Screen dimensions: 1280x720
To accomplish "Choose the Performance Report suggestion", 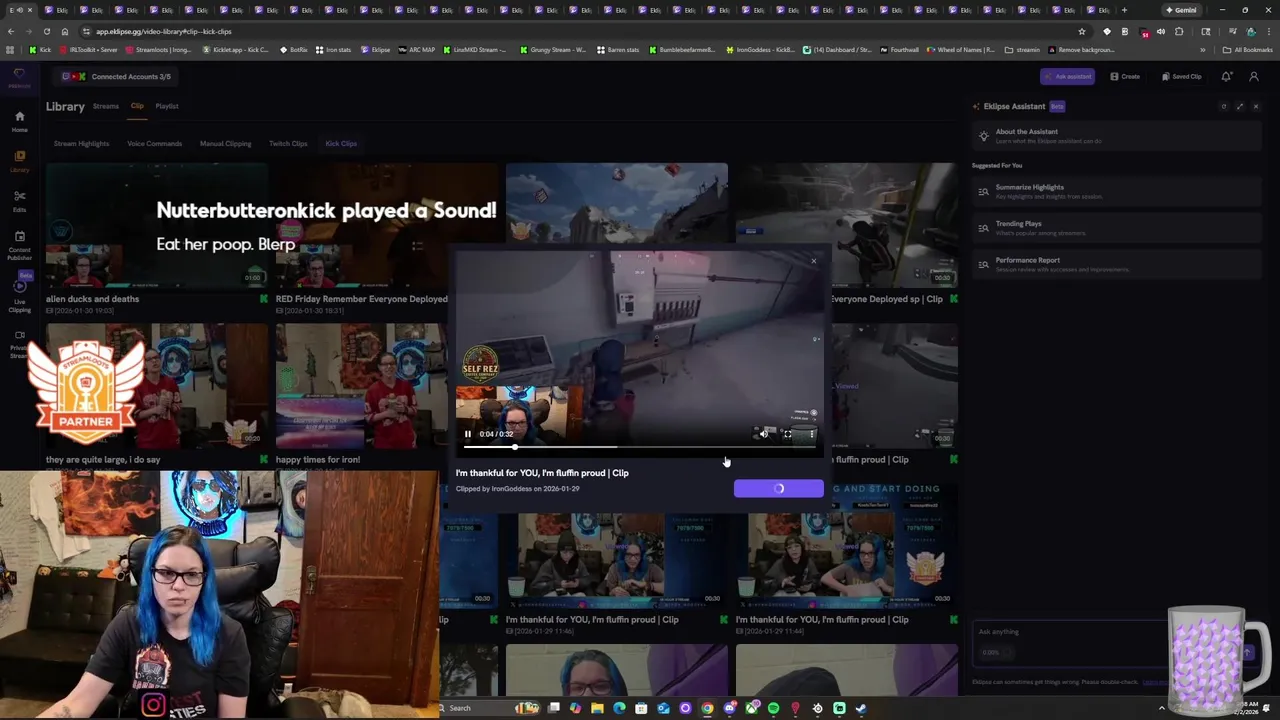I will [1117, 264].
